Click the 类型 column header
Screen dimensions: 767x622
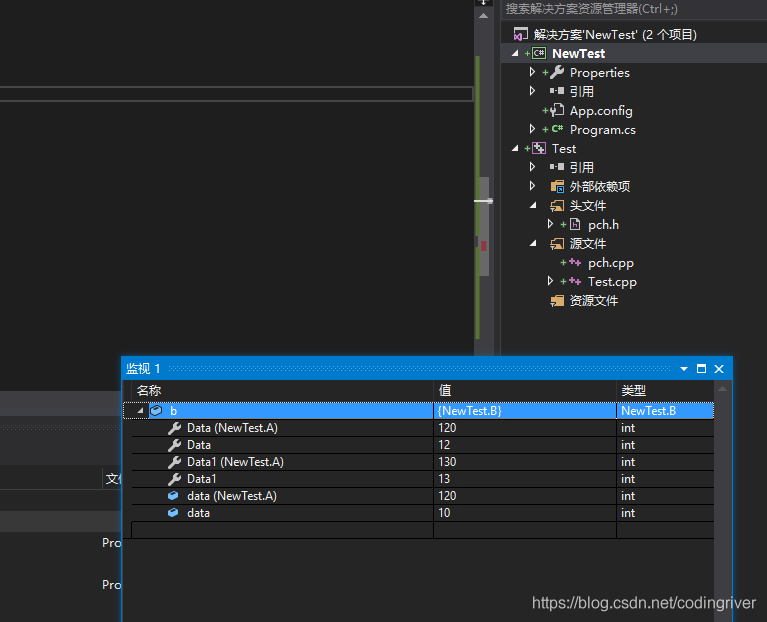click(665, 391)
